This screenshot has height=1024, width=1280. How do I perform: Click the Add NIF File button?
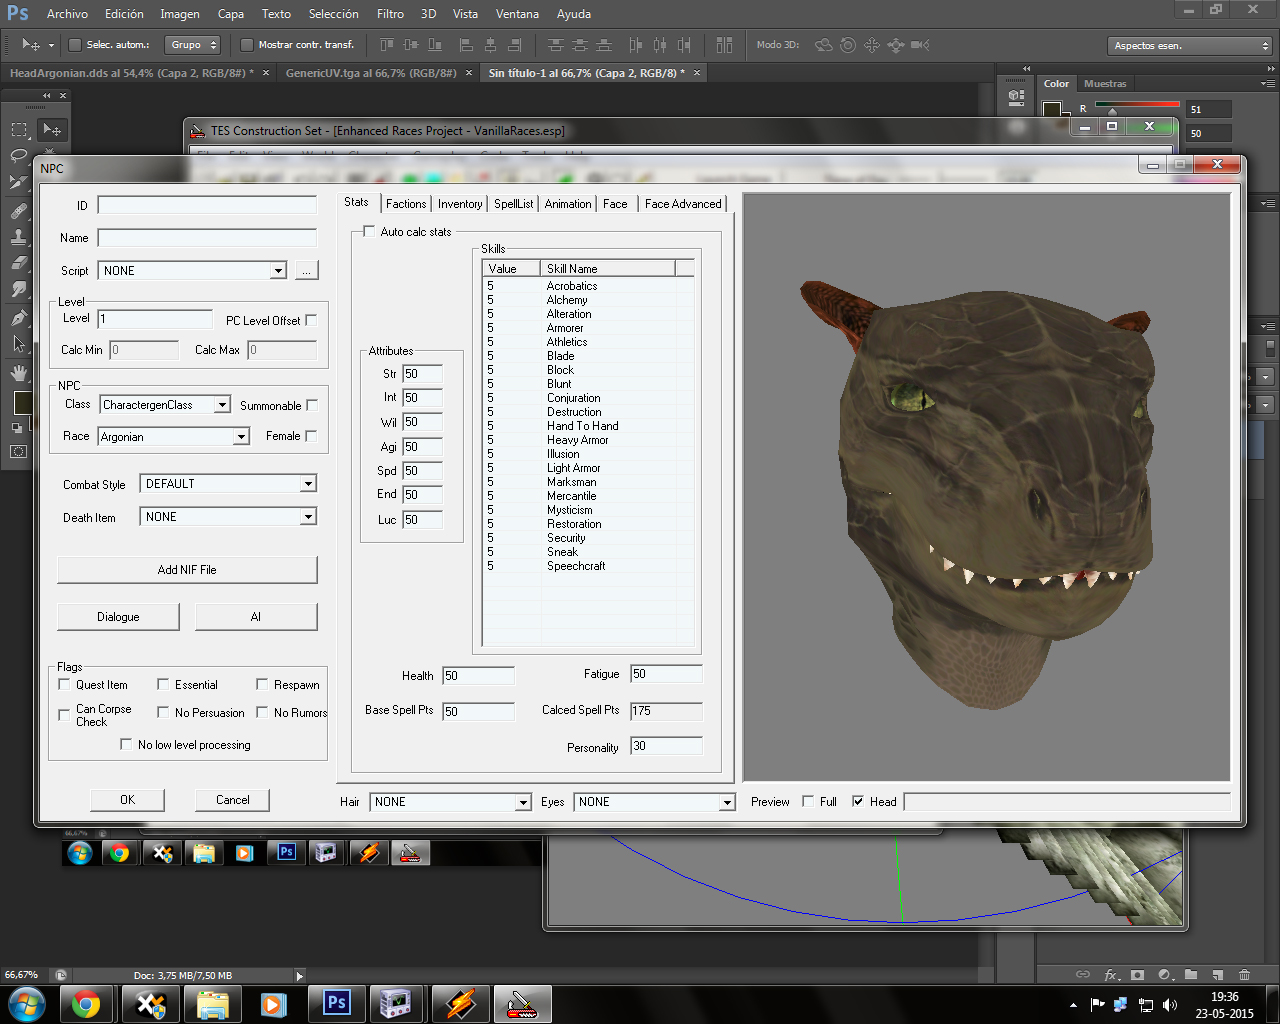[187, 570]
